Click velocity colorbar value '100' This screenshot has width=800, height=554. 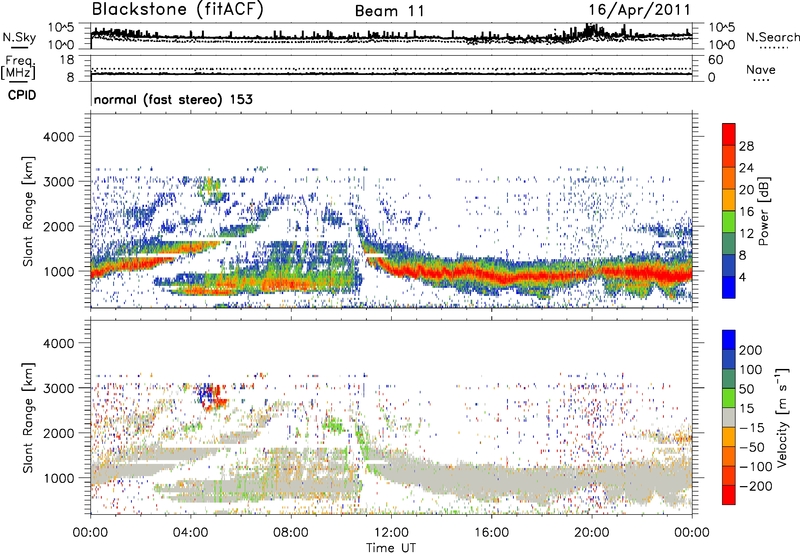click(750, 370)
